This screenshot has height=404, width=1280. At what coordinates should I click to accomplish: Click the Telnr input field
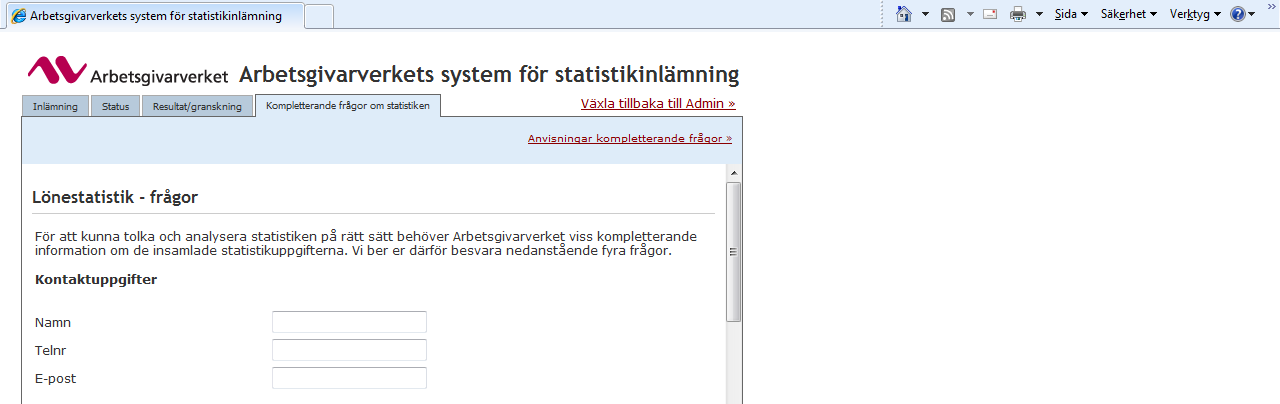coord(349,350)
